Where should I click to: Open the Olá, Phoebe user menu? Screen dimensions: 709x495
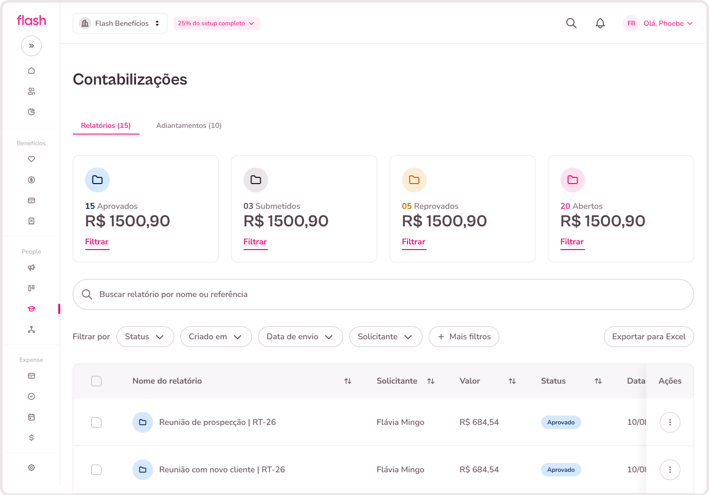[x=668, y=23]
